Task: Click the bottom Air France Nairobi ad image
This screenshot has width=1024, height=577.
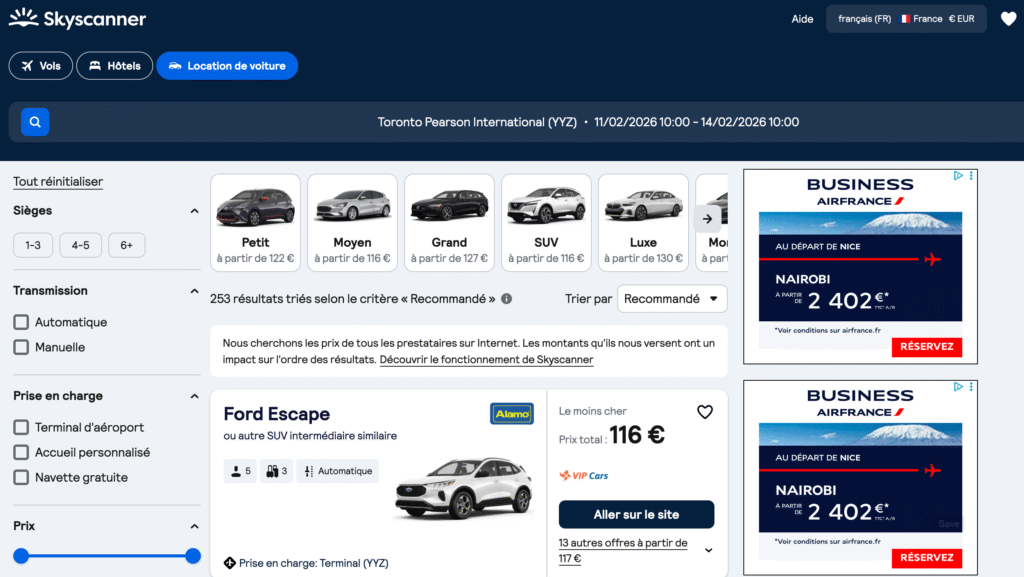Action: [860, 478]
